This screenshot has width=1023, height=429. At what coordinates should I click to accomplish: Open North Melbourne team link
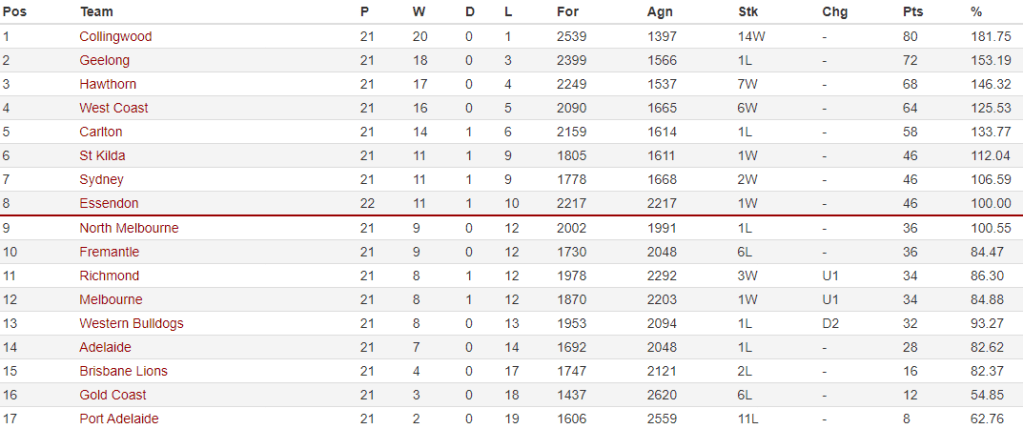[129, 228]
